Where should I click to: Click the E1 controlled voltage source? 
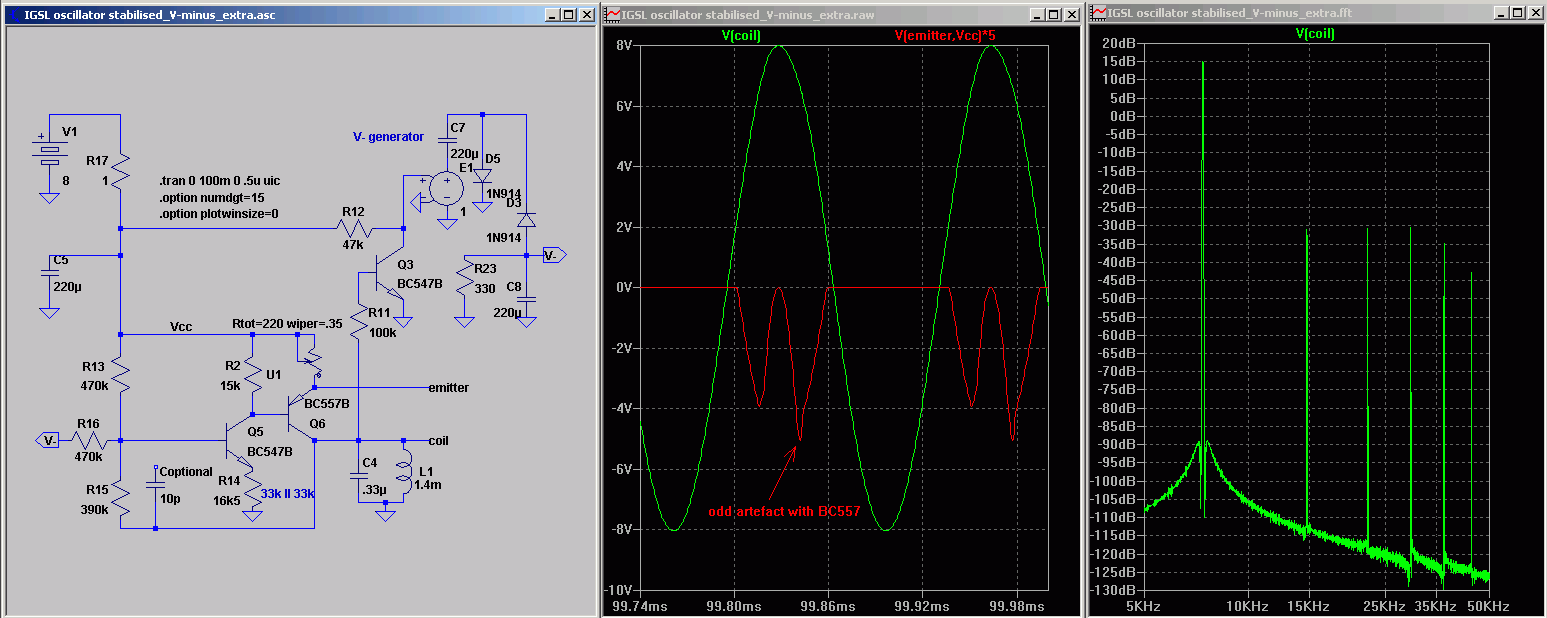445,187
